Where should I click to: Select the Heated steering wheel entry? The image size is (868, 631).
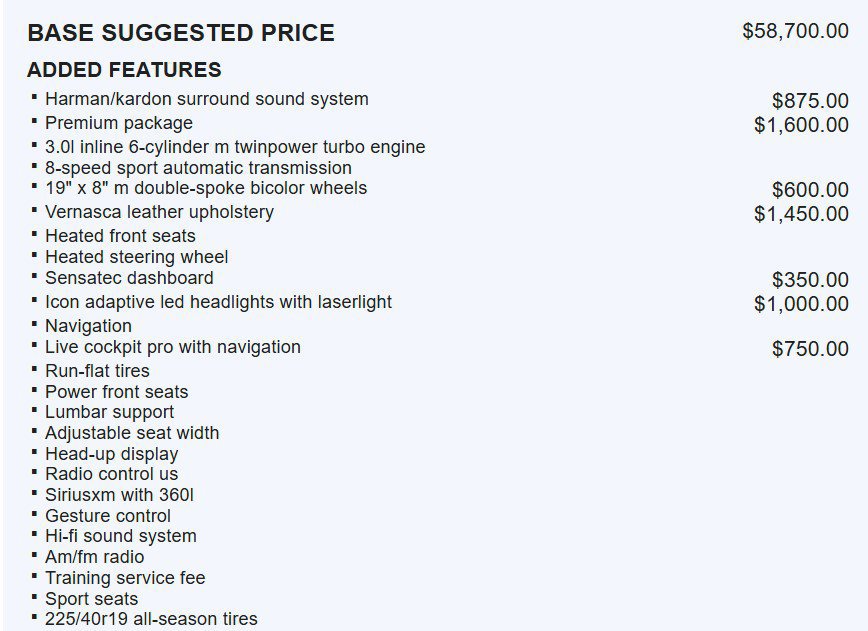pyautogui.click(x=136, y=257)
